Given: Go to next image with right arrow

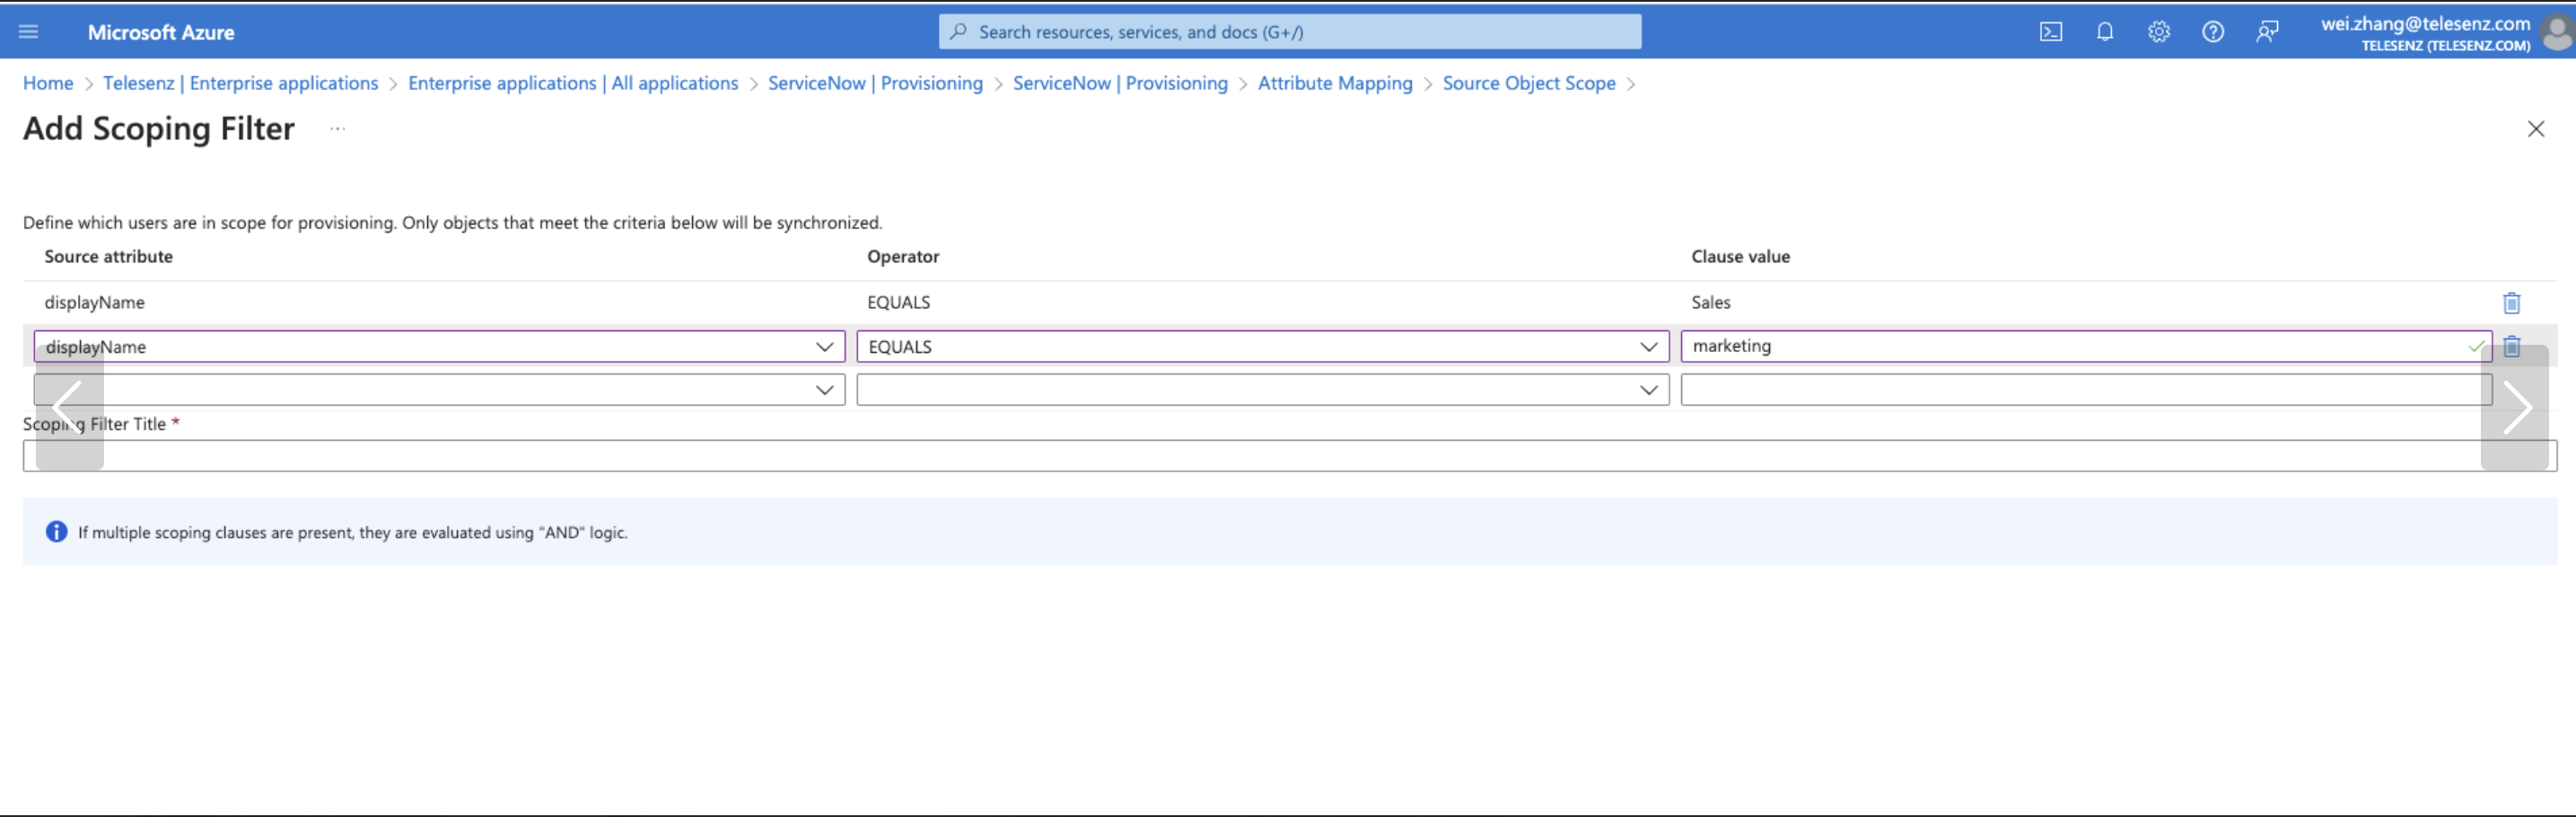Looking at the screenshot, I should click(x=2514, y=407).
